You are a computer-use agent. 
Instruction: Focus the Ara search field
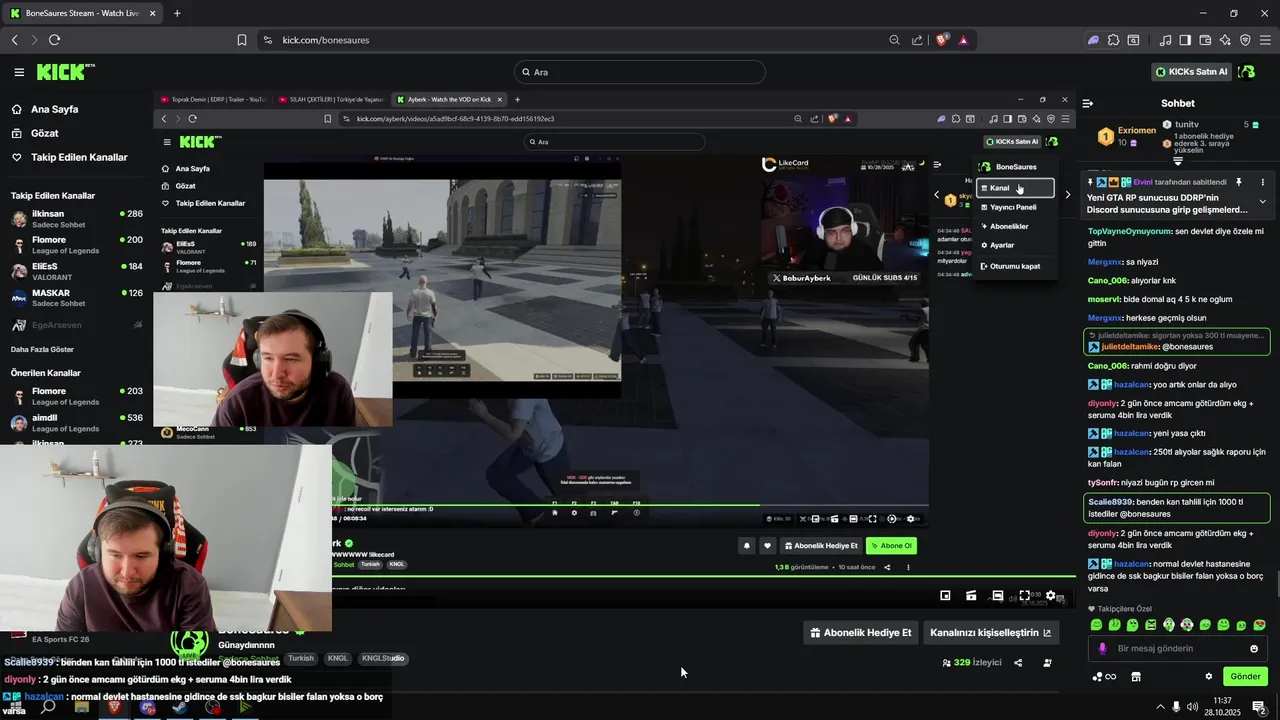(x=640, y=72)
